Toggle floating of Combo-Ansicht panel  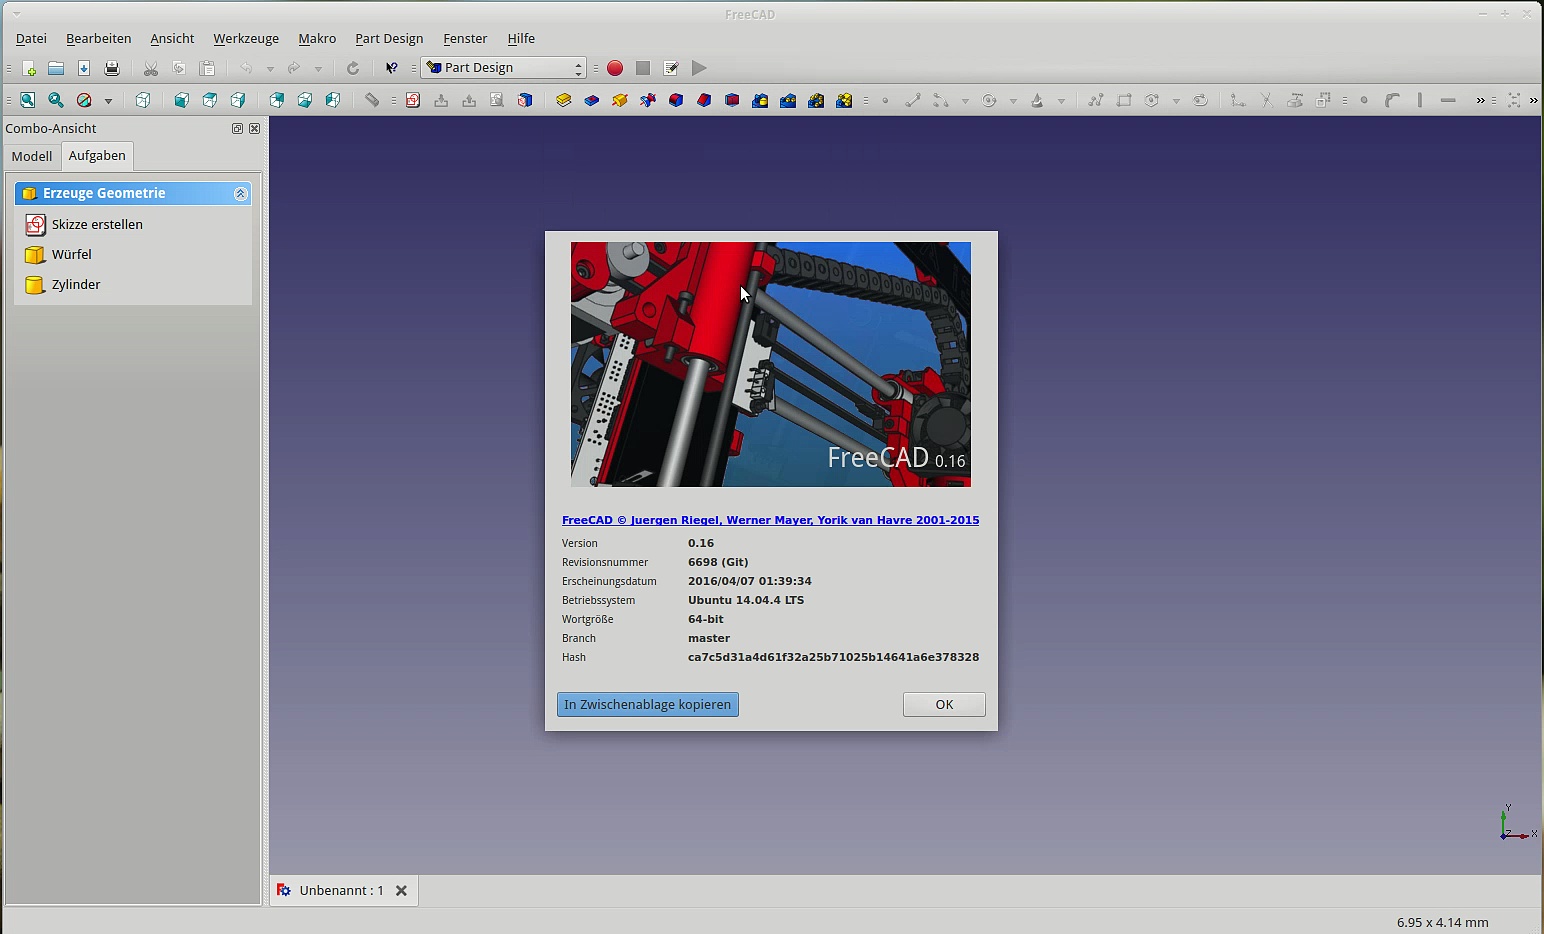pyautogui.click(x=237, y=128)
